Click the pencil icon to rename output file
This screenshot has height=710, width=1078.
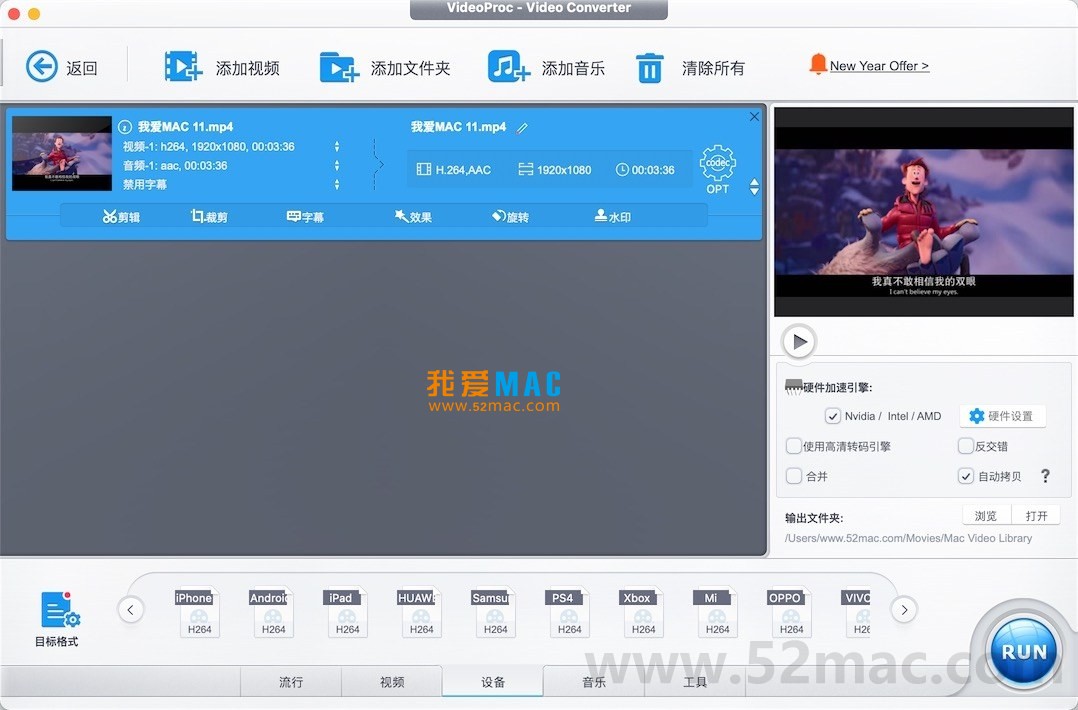(522, 128)
